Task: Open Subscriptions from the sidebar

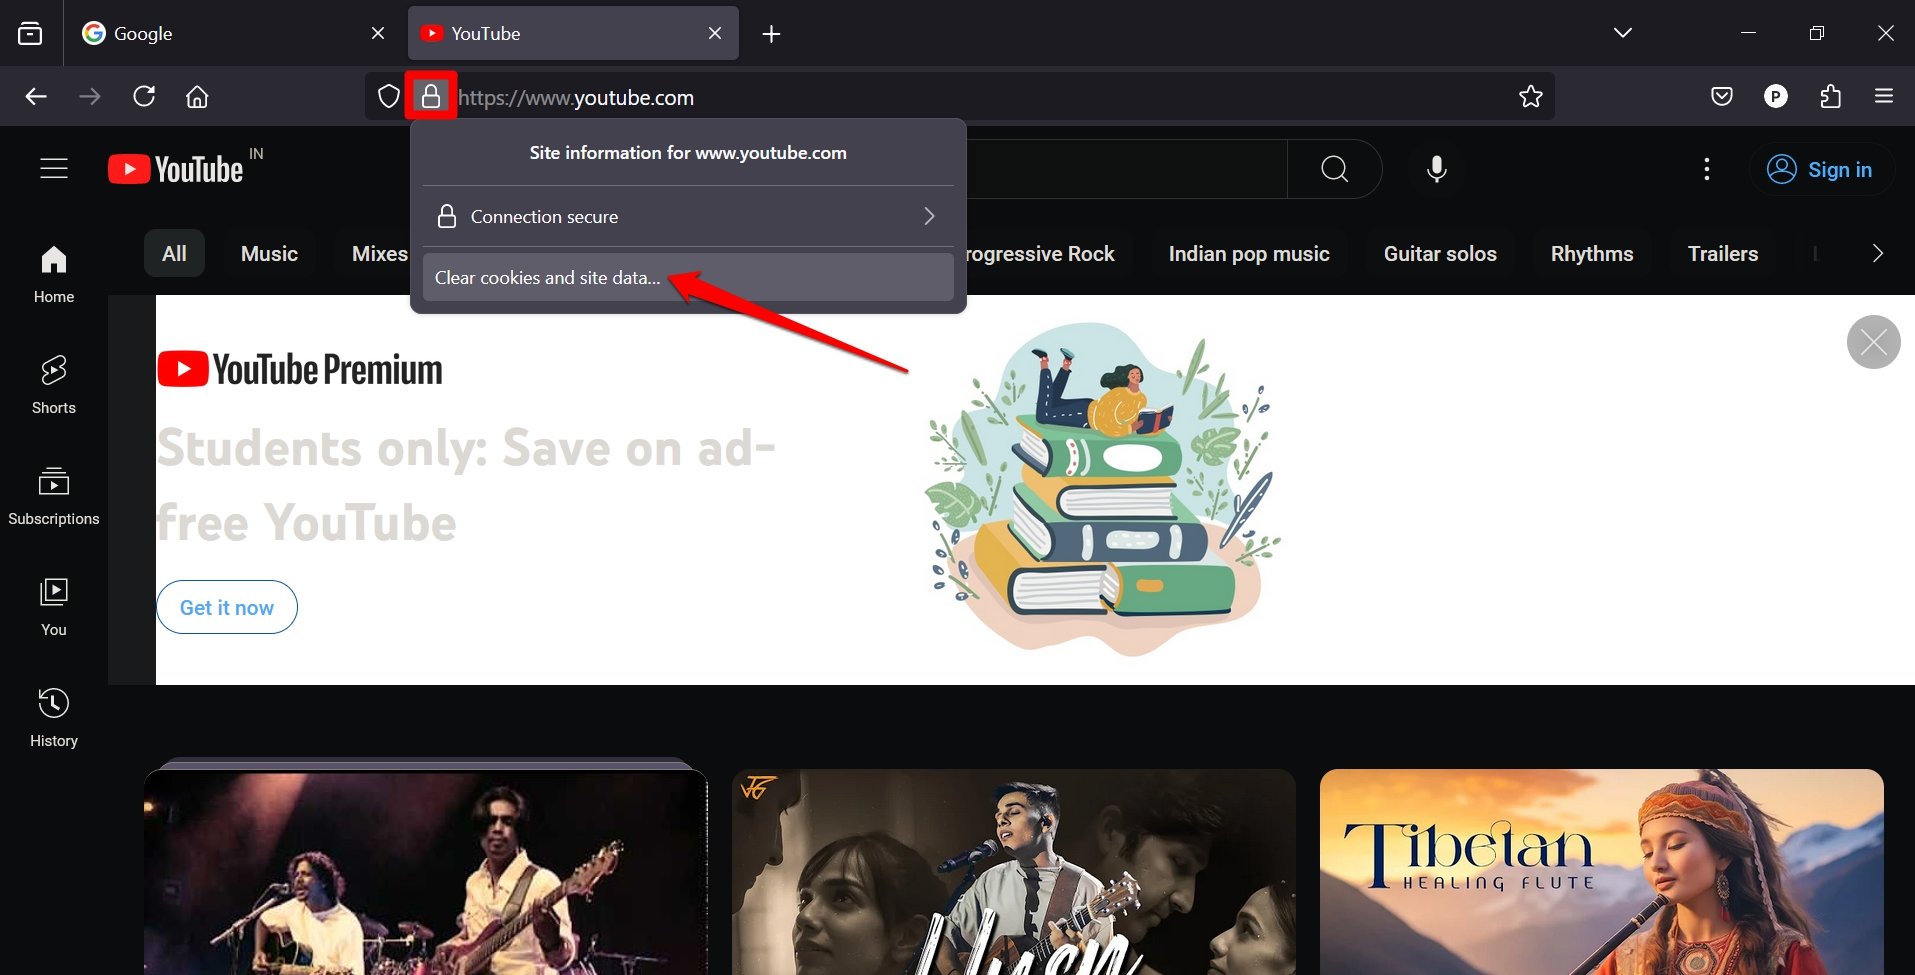Action: (x=54, y=496)
